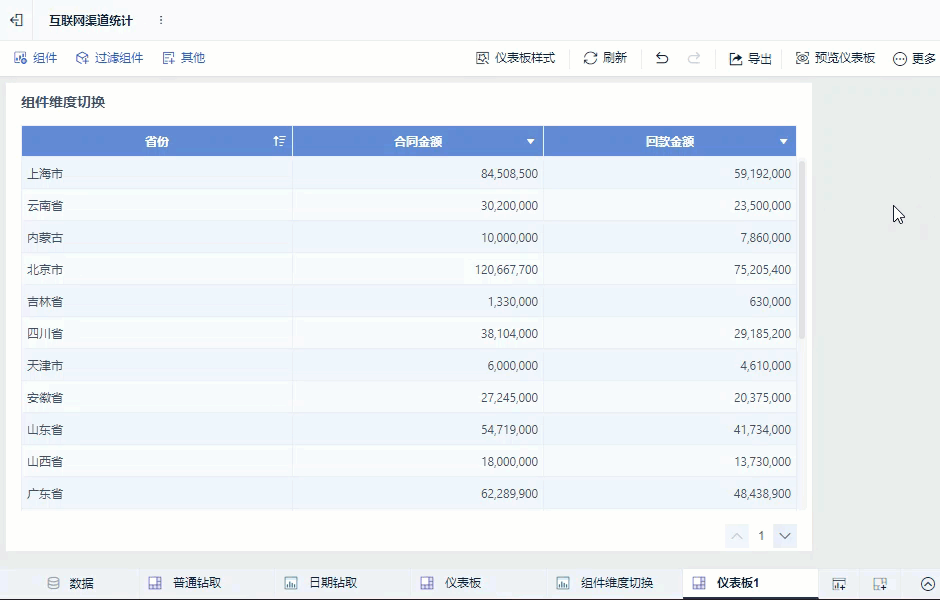Click the value 84,508,500
940x600 pixels.
[509, 174]
